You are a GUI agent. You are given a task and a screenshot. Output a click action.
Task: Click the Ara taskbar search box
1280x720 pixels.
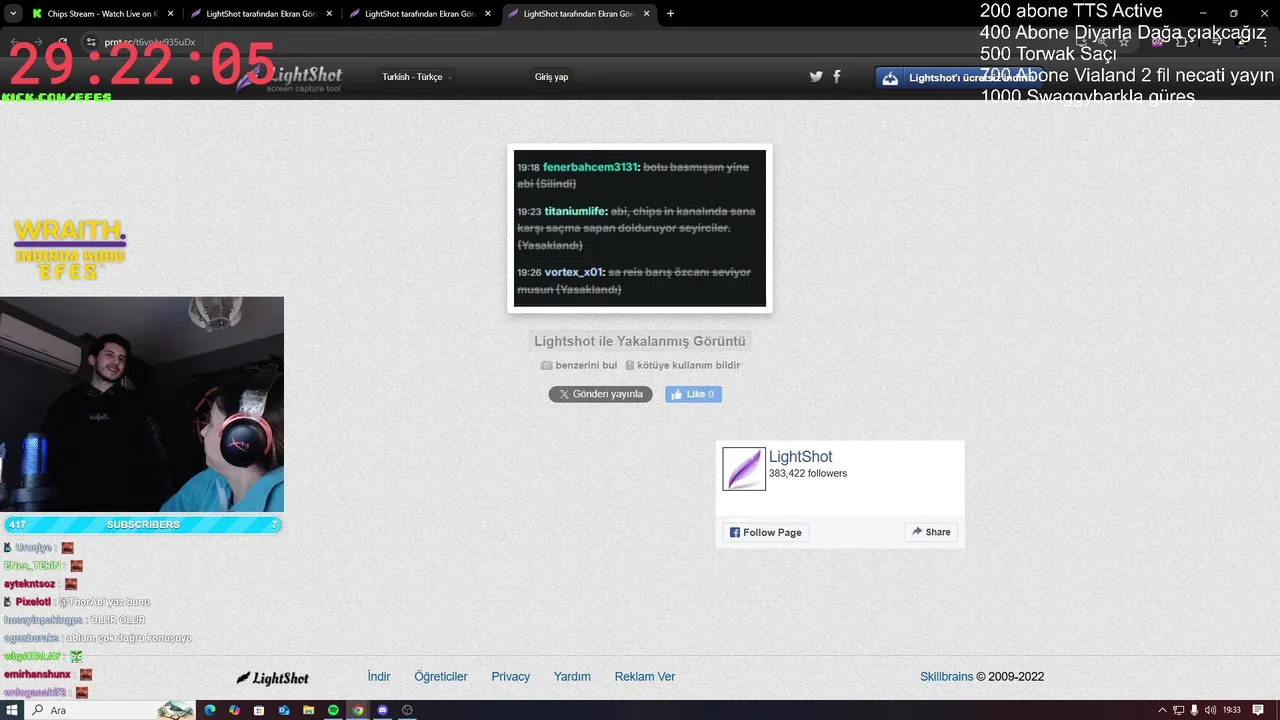click(110, 710)
